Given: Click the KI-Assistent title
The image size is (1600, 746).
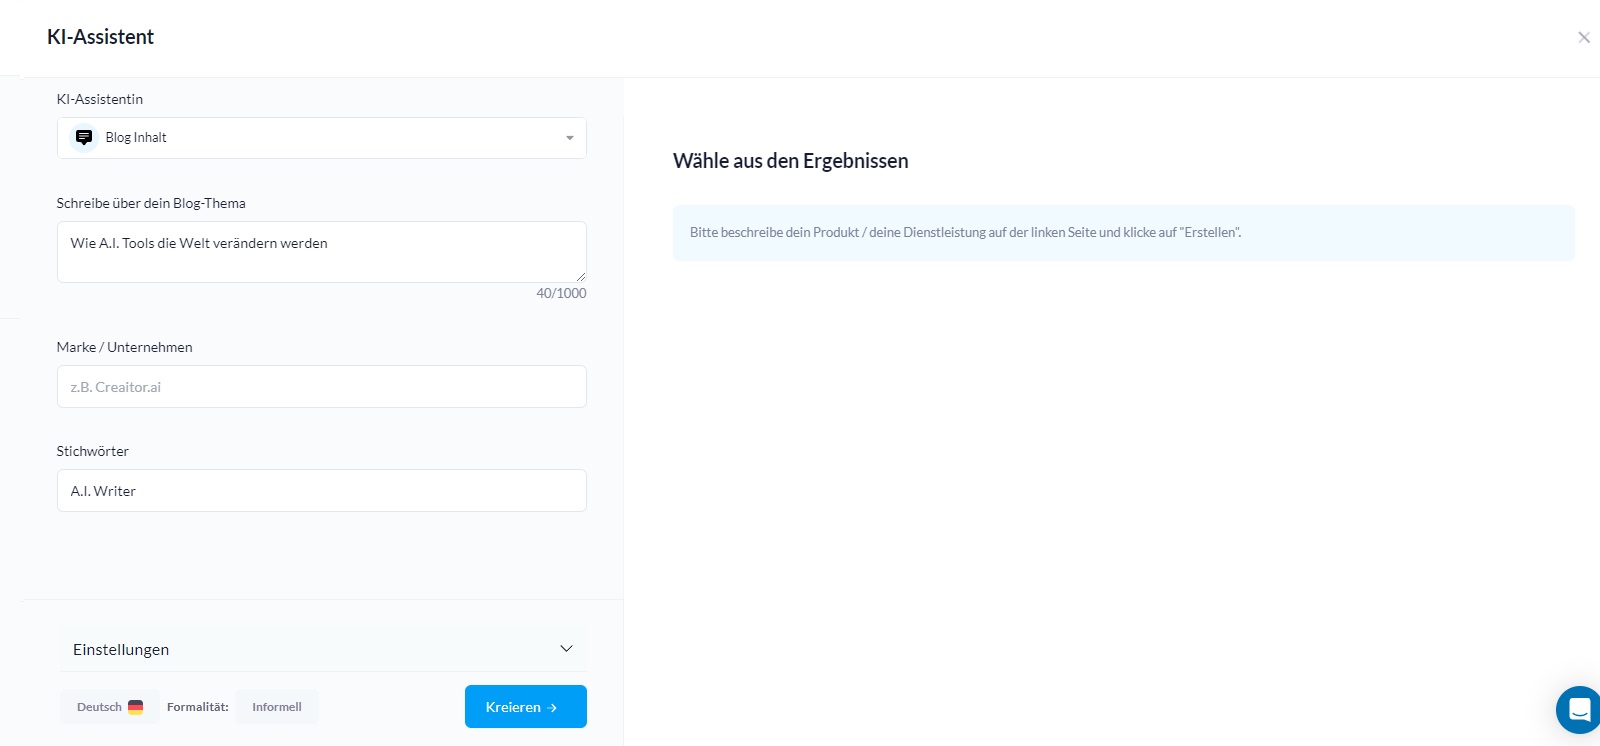Looking at the screenshot, I should [100, 37].
